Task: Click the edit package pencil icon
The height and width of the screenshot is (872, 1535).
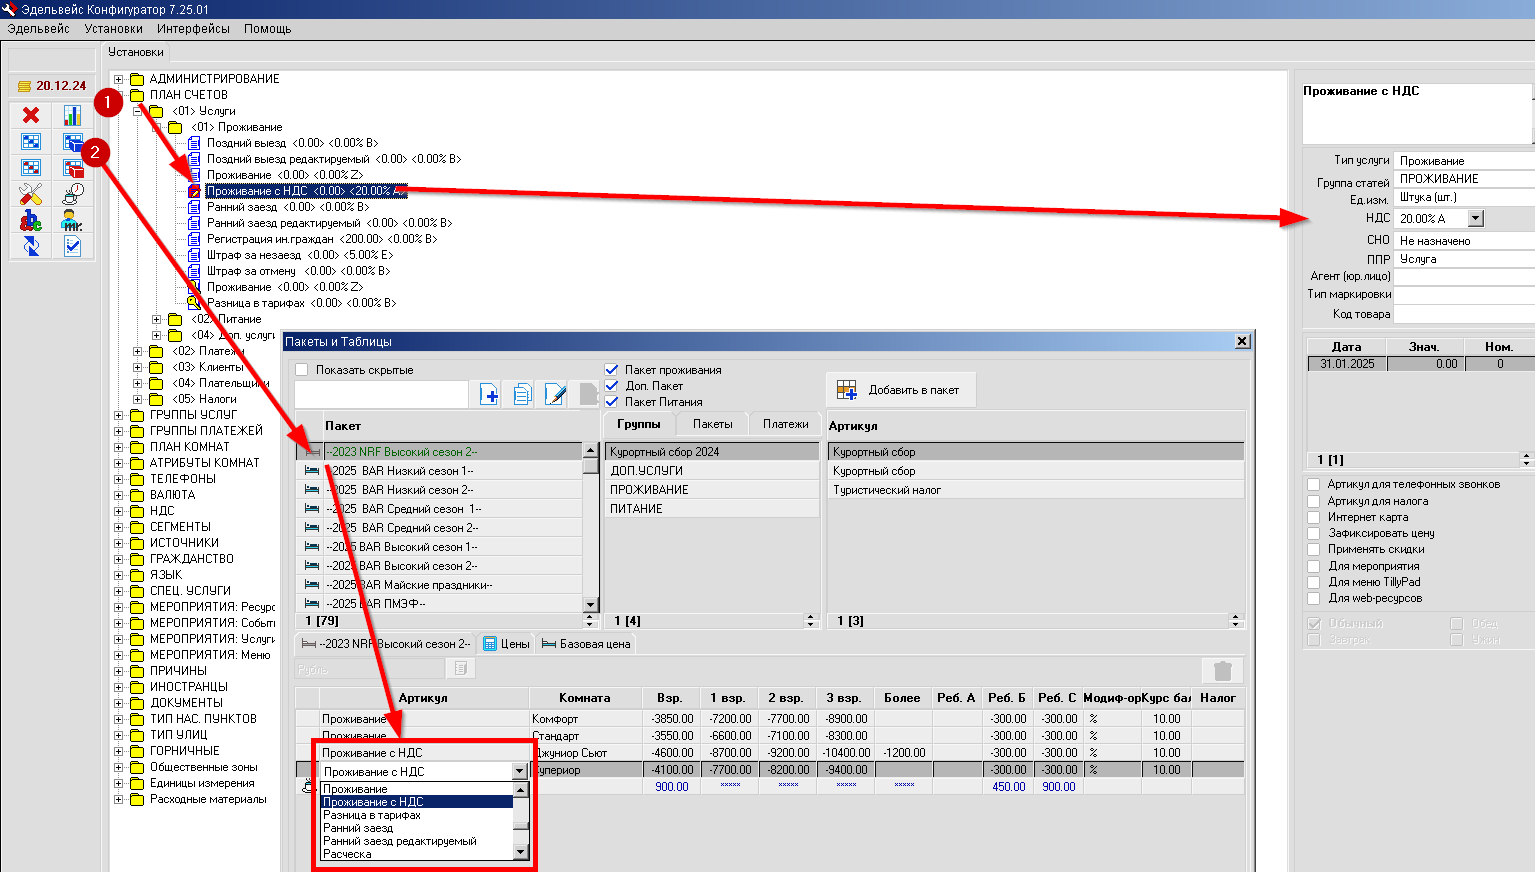Action: click(555, 395)
